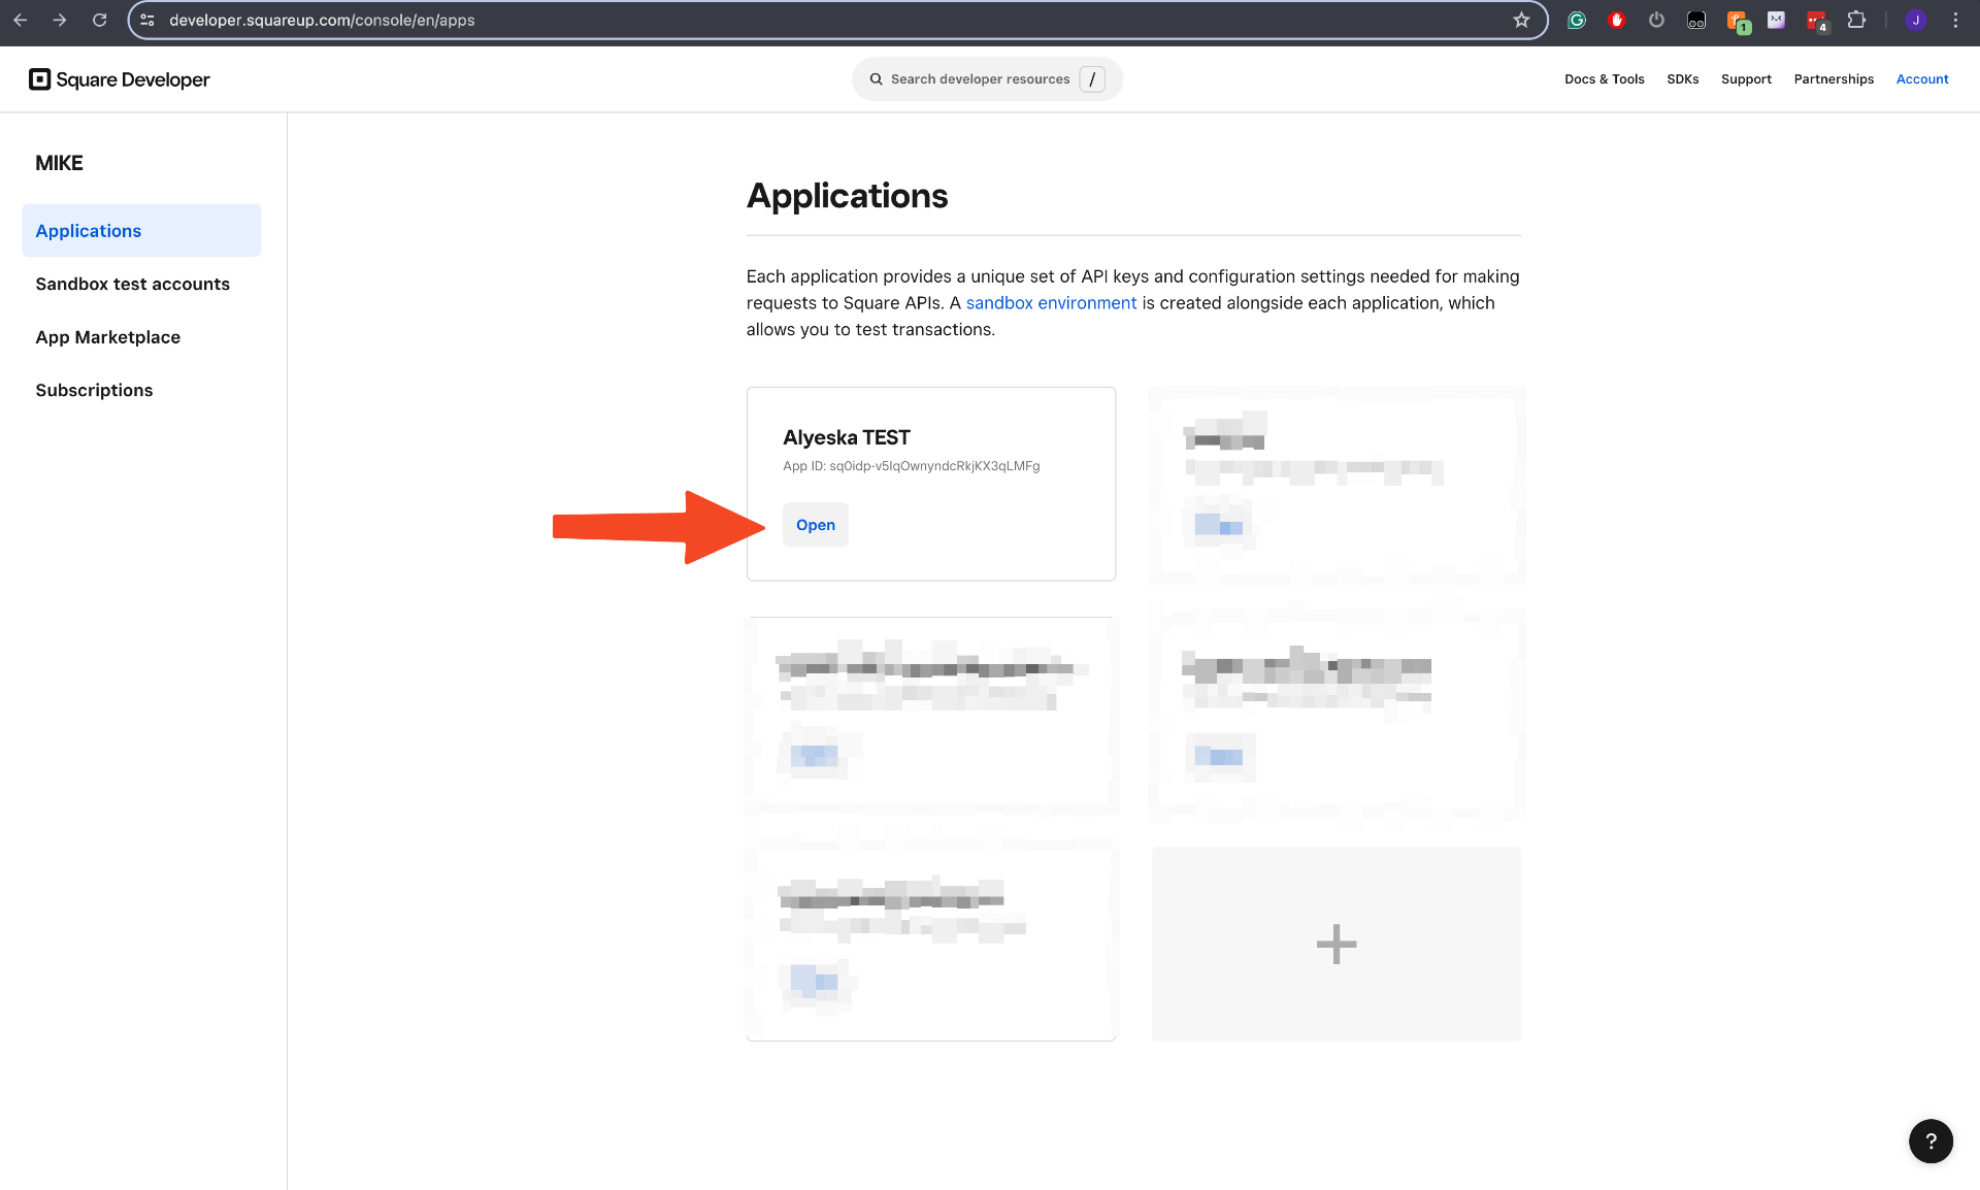Click the Square Developer logo

(x=119, y=79)
